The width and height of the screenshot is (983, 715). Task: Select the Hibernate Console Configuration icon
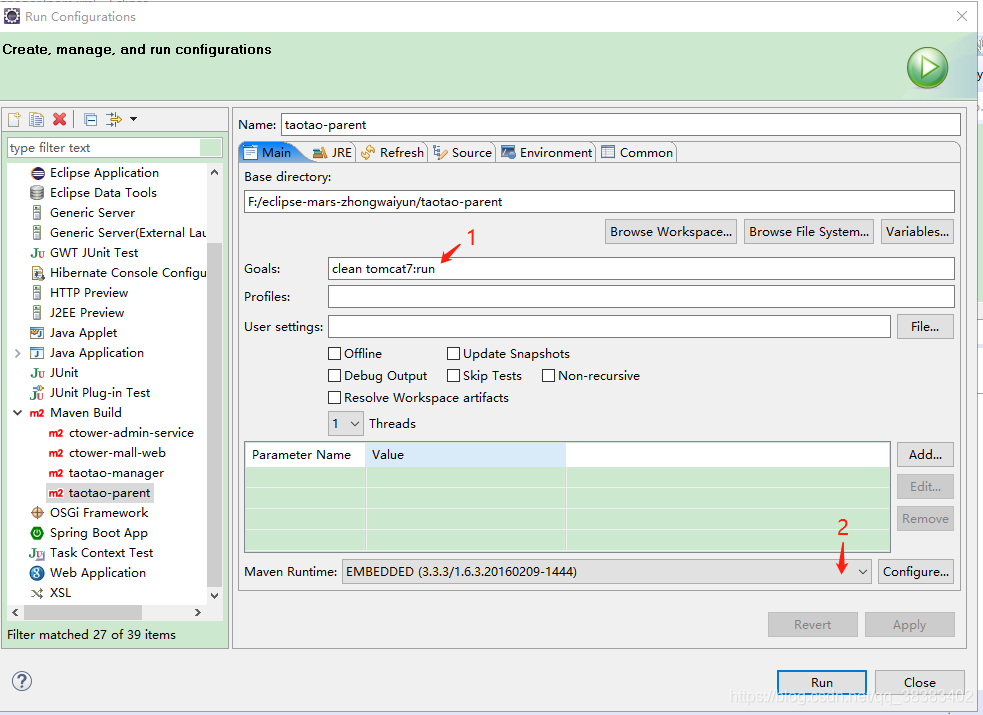click(x=38, y=273)
